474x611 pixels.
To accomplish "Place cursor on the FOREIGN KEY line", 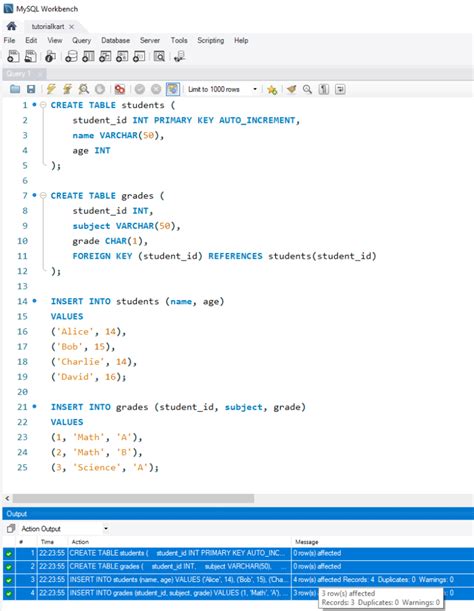I will click(224, 256).
